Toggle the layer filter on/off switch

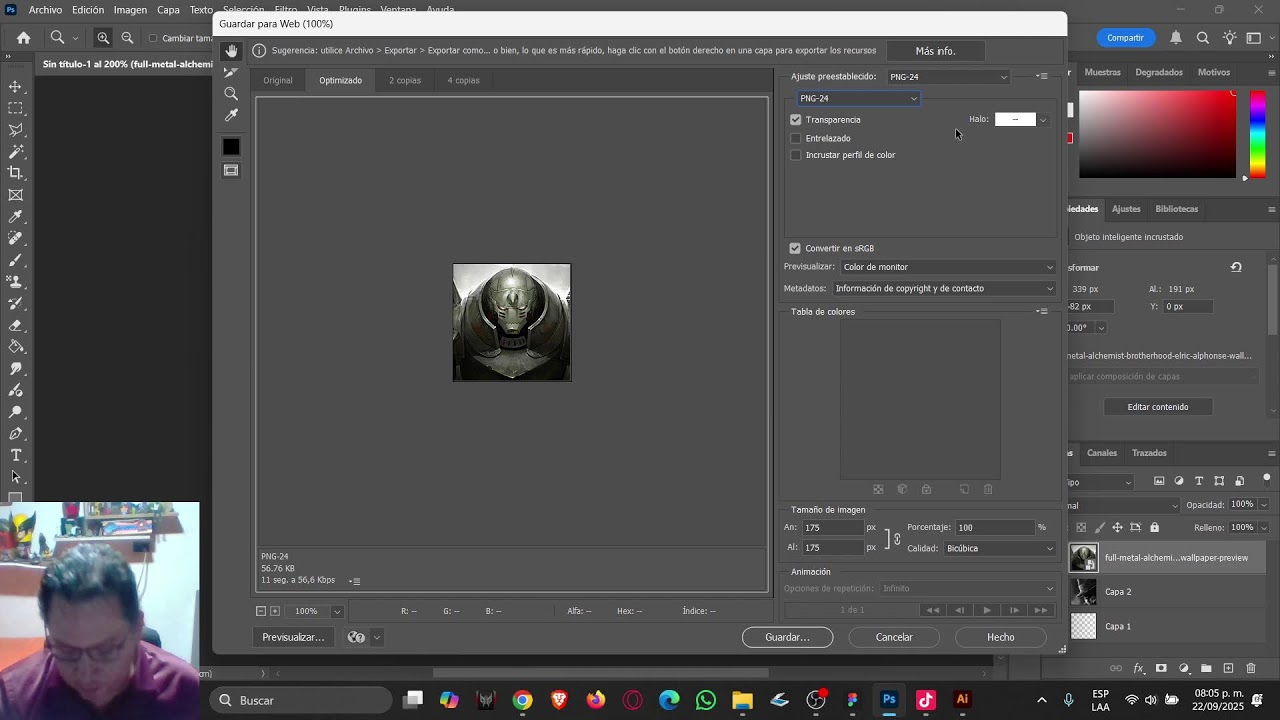click(x=1266, y=478)
